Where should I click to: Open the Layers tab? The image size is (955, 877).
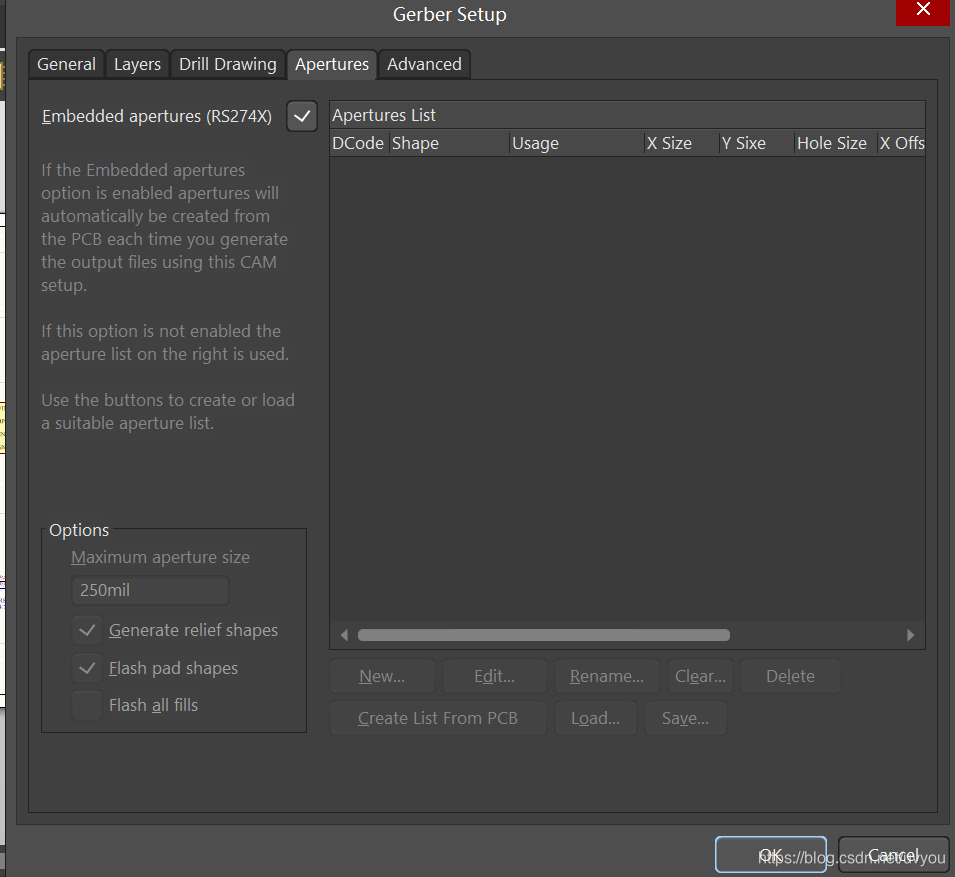click(137, 64)
